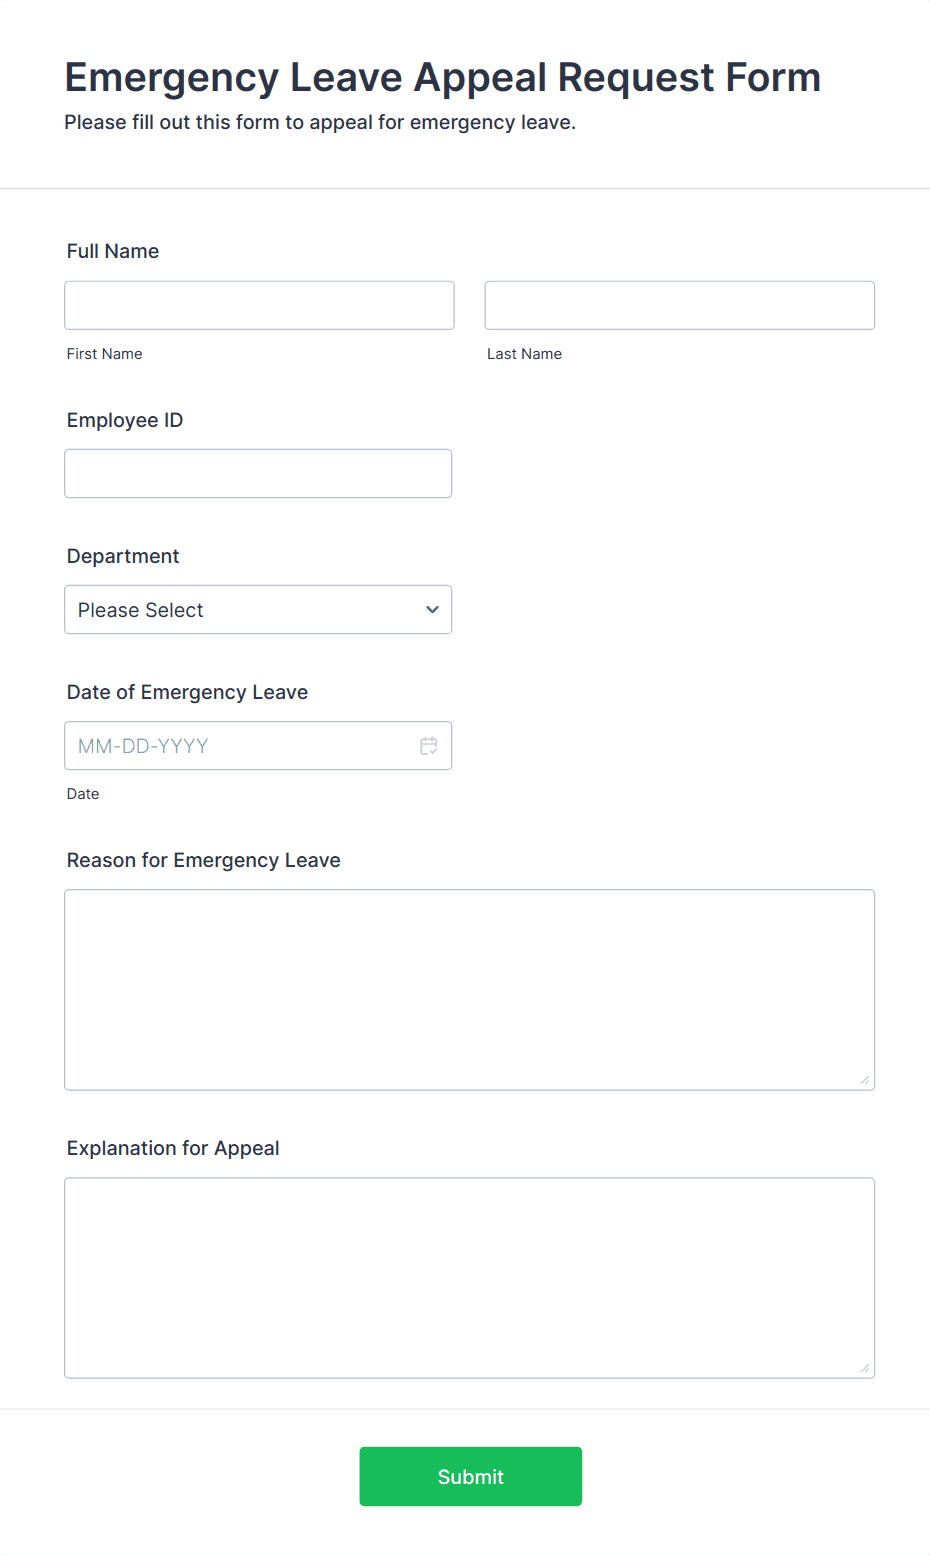Grab the Explanation textarea resize handle
This screenshot has height=1556, width=930.
click(x=865, y=1368)
